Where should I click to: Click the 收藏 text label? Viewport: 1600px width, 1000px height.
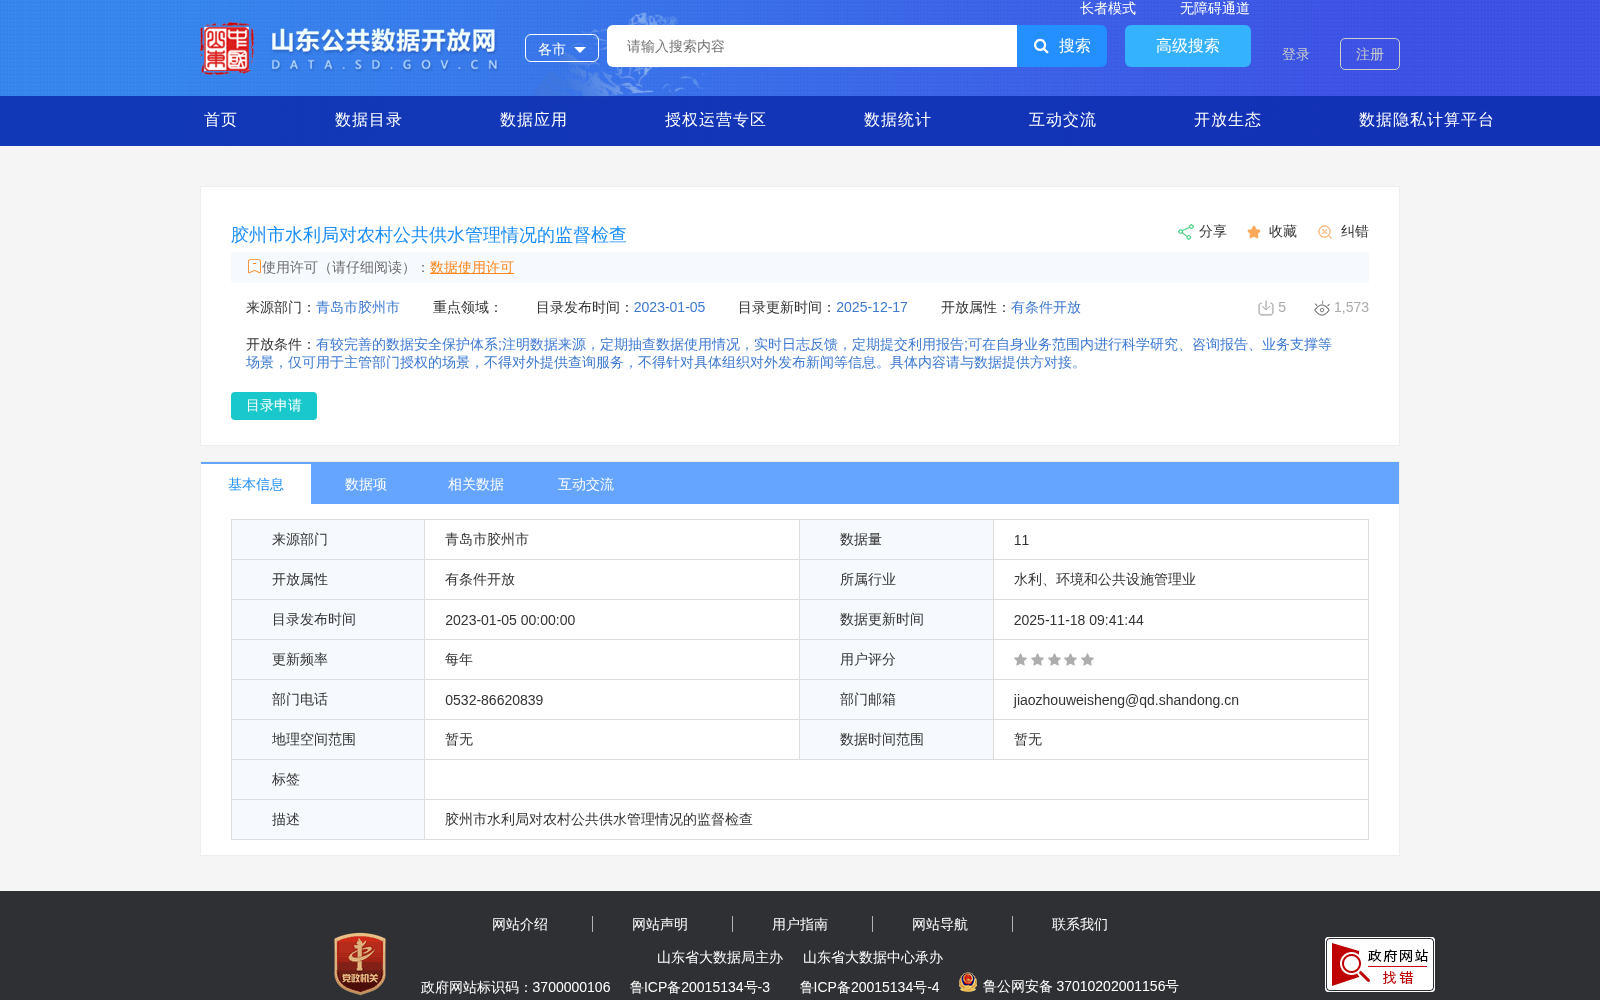pos(1283,232)
